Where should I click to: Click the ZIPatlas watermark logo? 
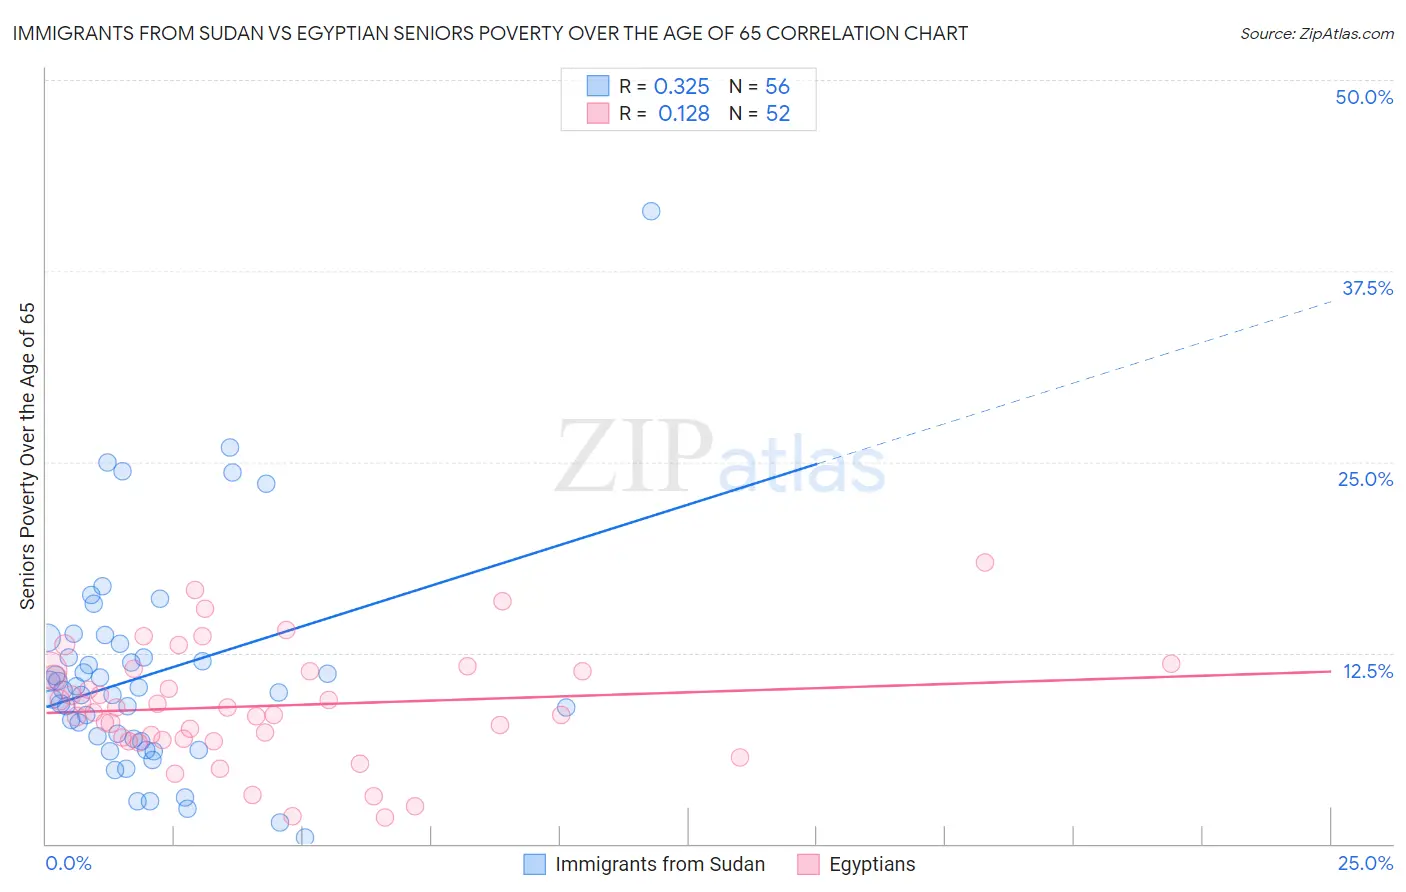pos(720,458)
